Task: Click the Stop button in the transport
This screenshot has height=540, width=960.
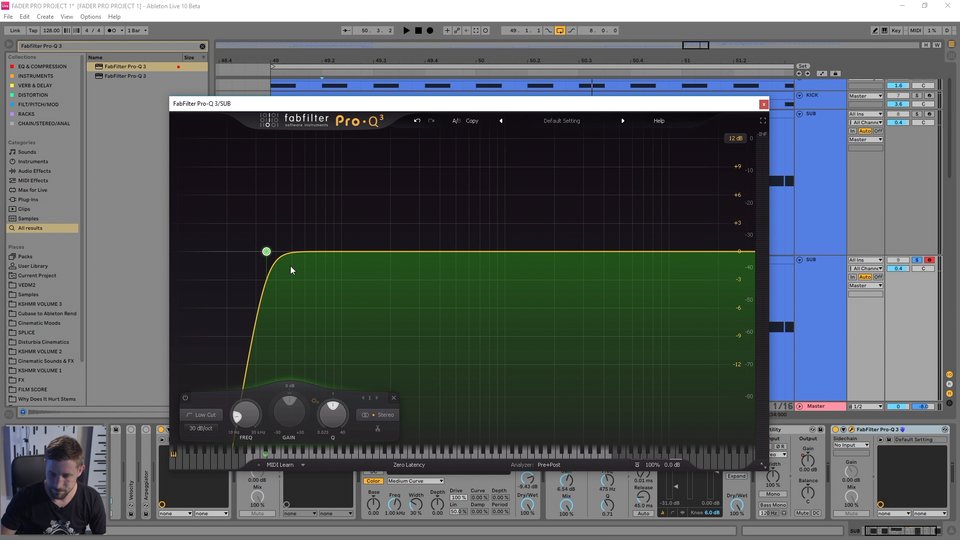Action: point(418,30)
